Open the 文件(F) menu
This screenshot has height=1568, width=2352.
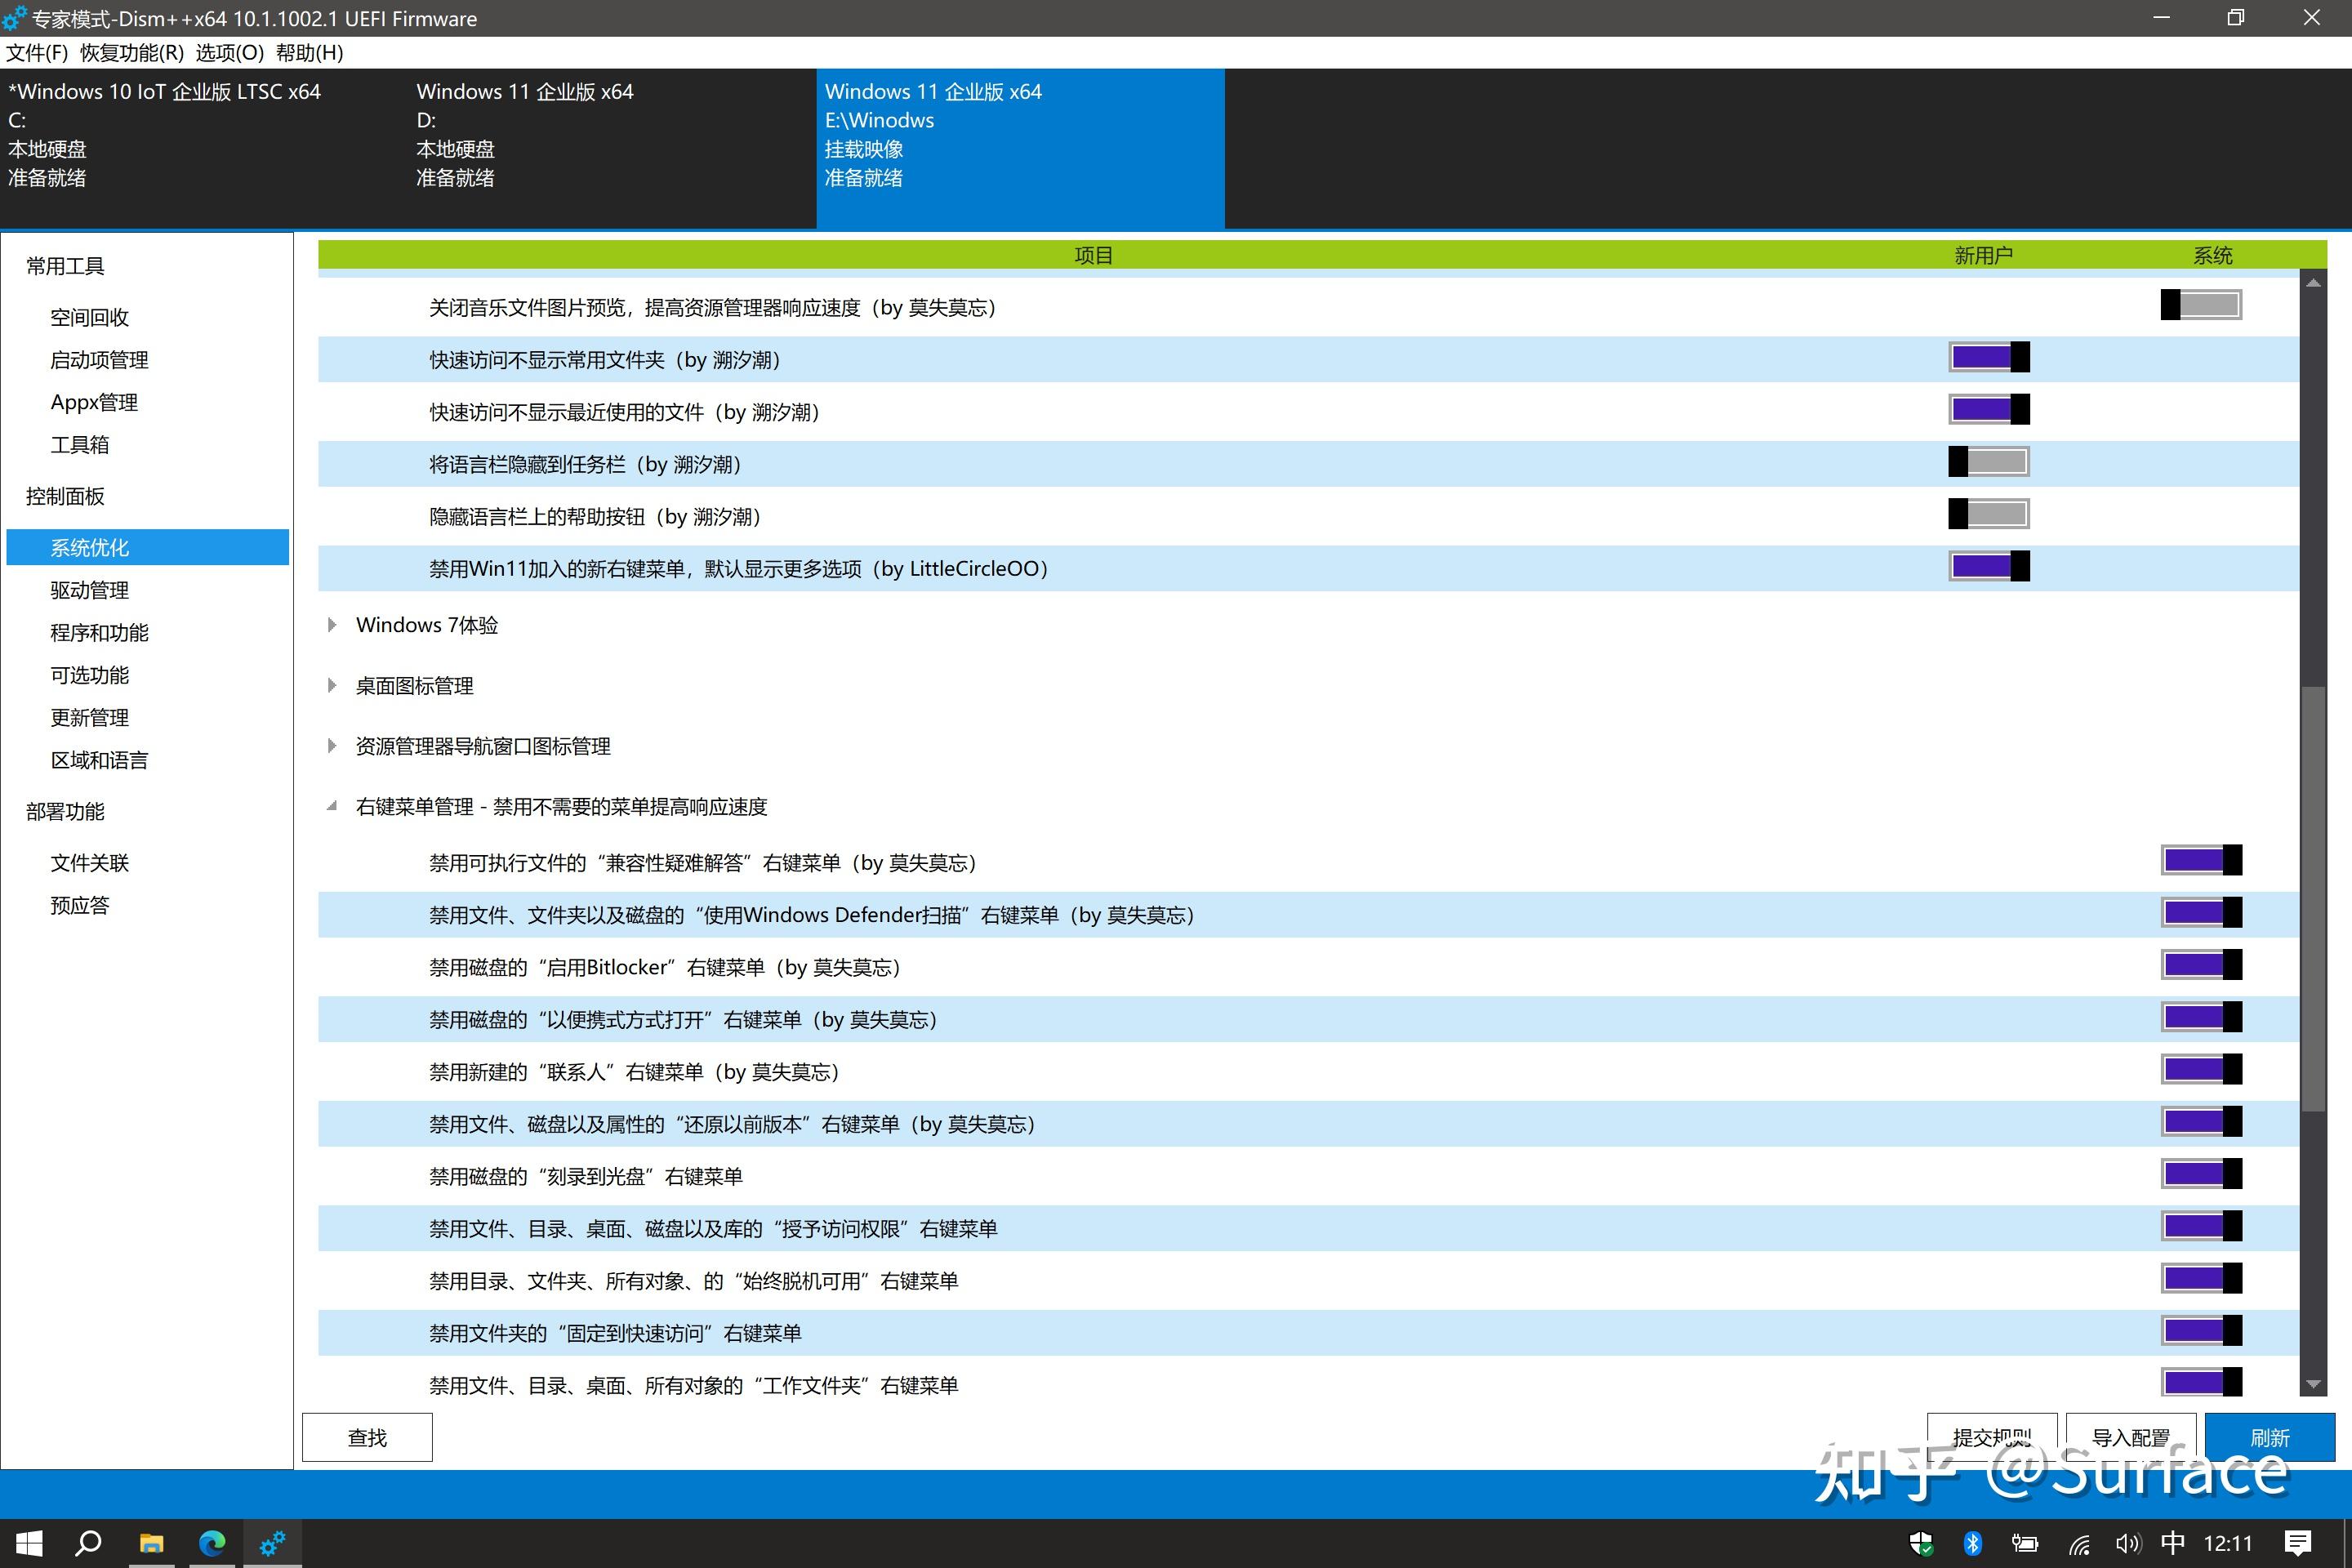click(x=36, y=52)
